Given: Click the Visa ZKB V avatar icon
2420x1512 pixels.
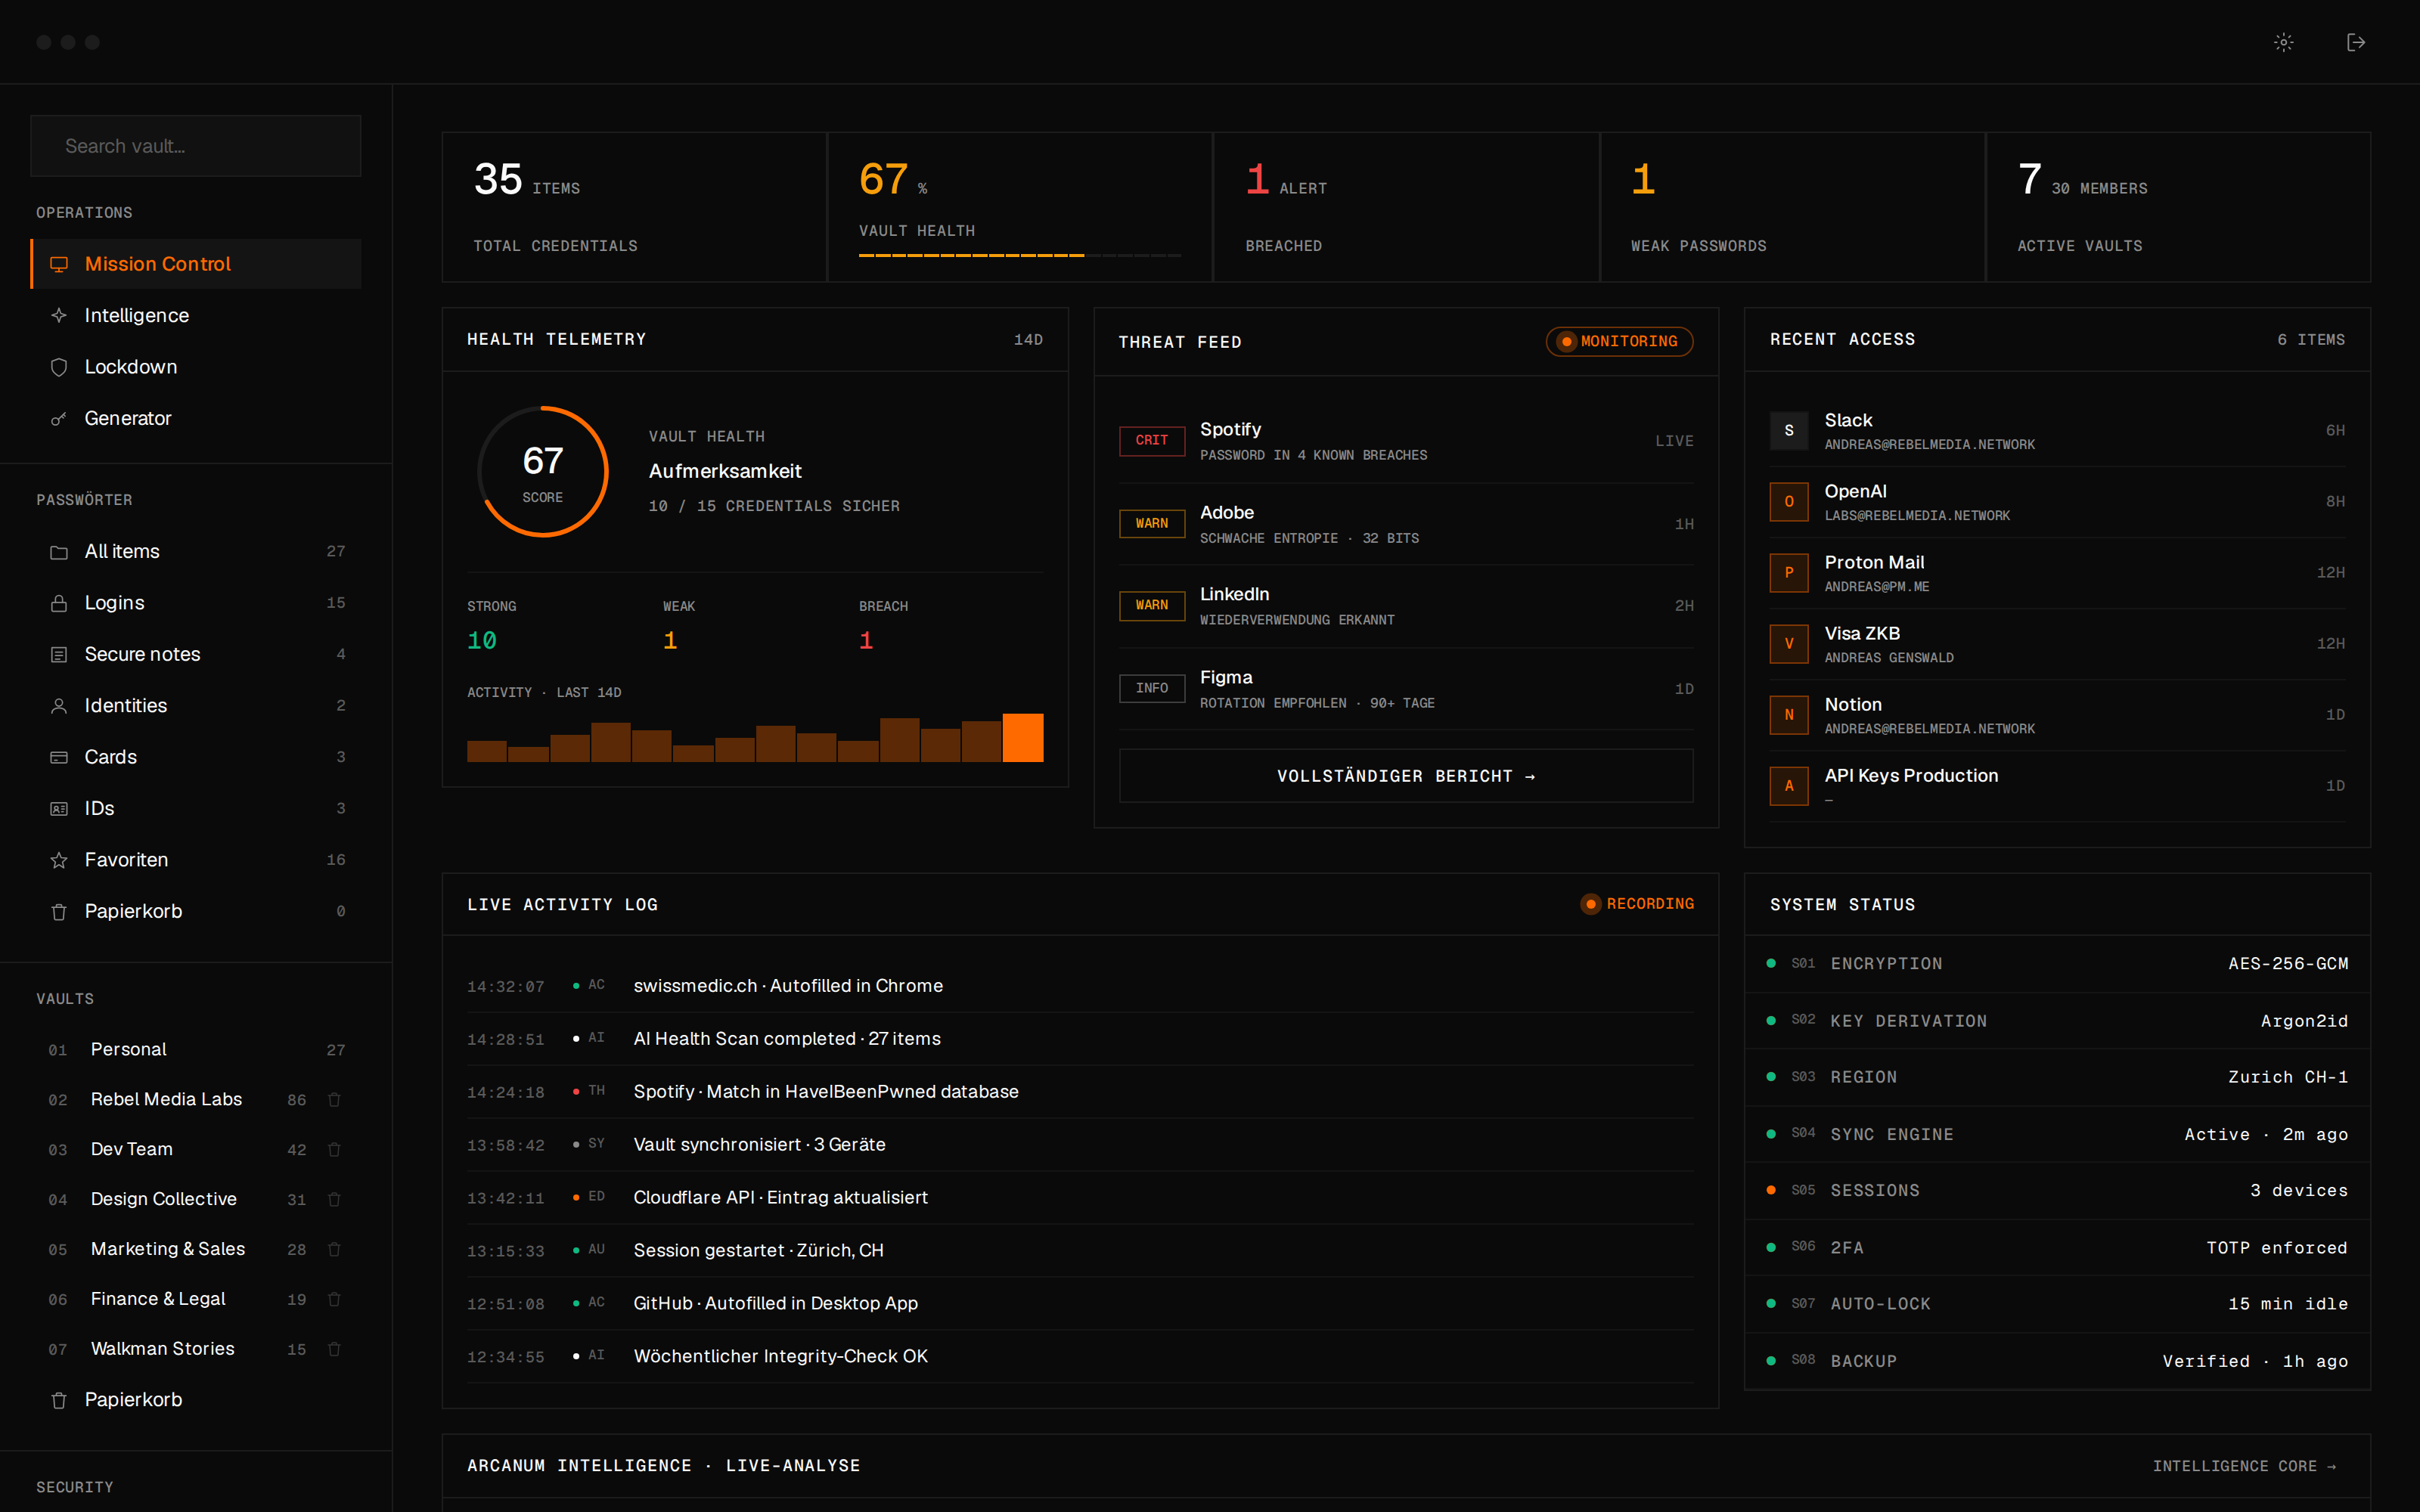Looking at the screenshot, I should (x=1789, y=644).
